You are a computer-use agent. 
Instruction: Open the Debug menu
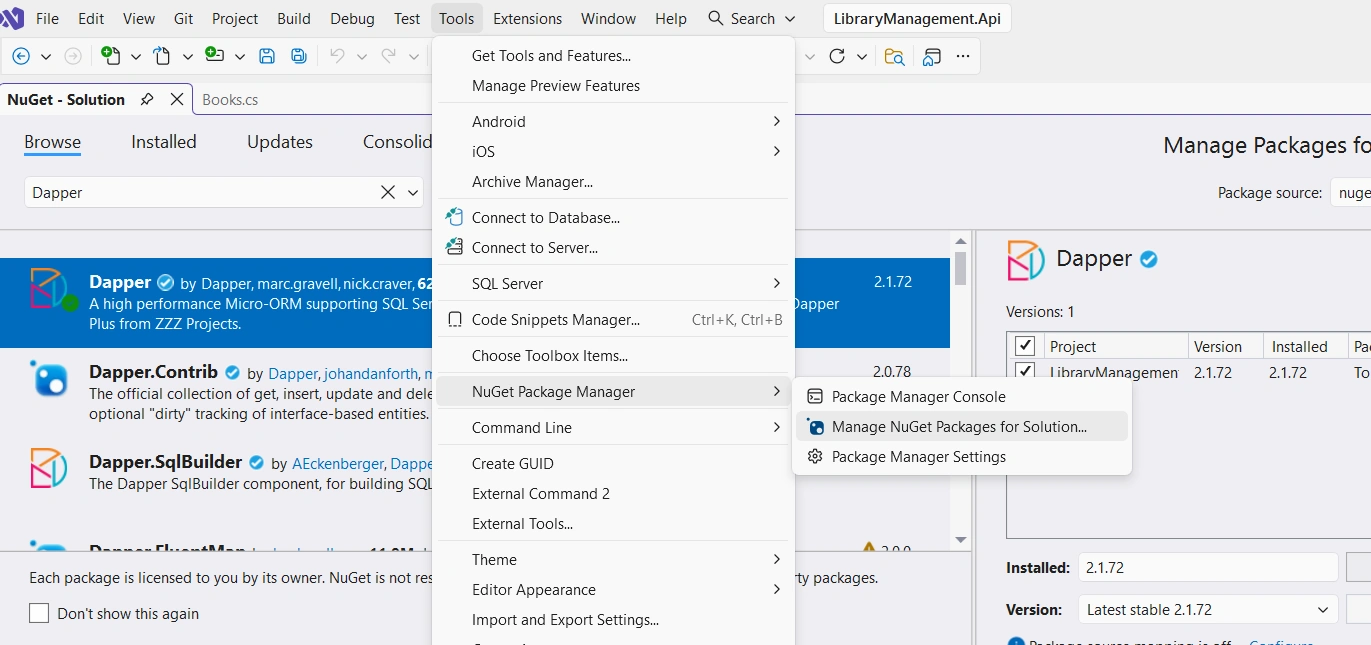(352, 18)
